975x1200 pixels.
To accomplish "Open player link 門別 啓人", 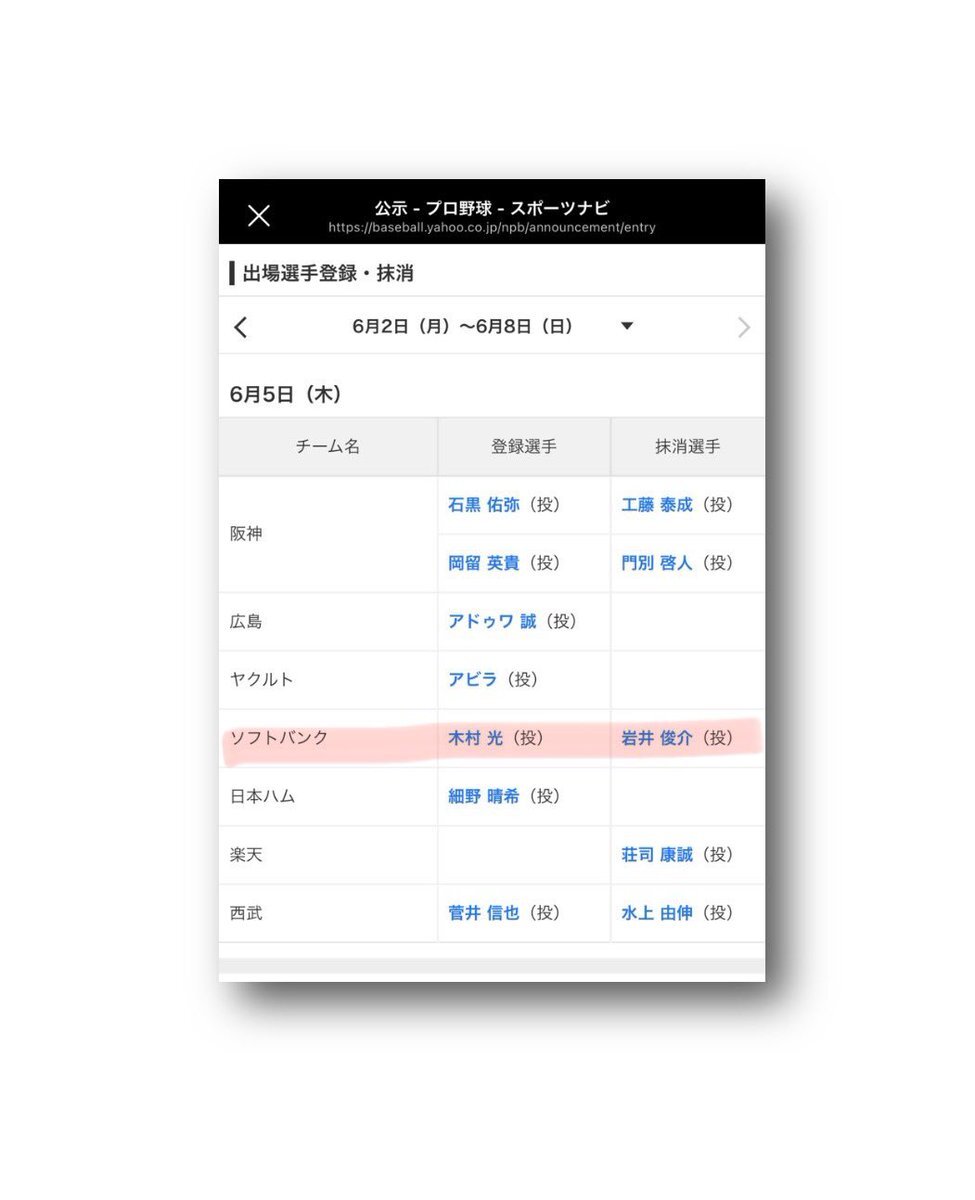I will tap(656, 563).
